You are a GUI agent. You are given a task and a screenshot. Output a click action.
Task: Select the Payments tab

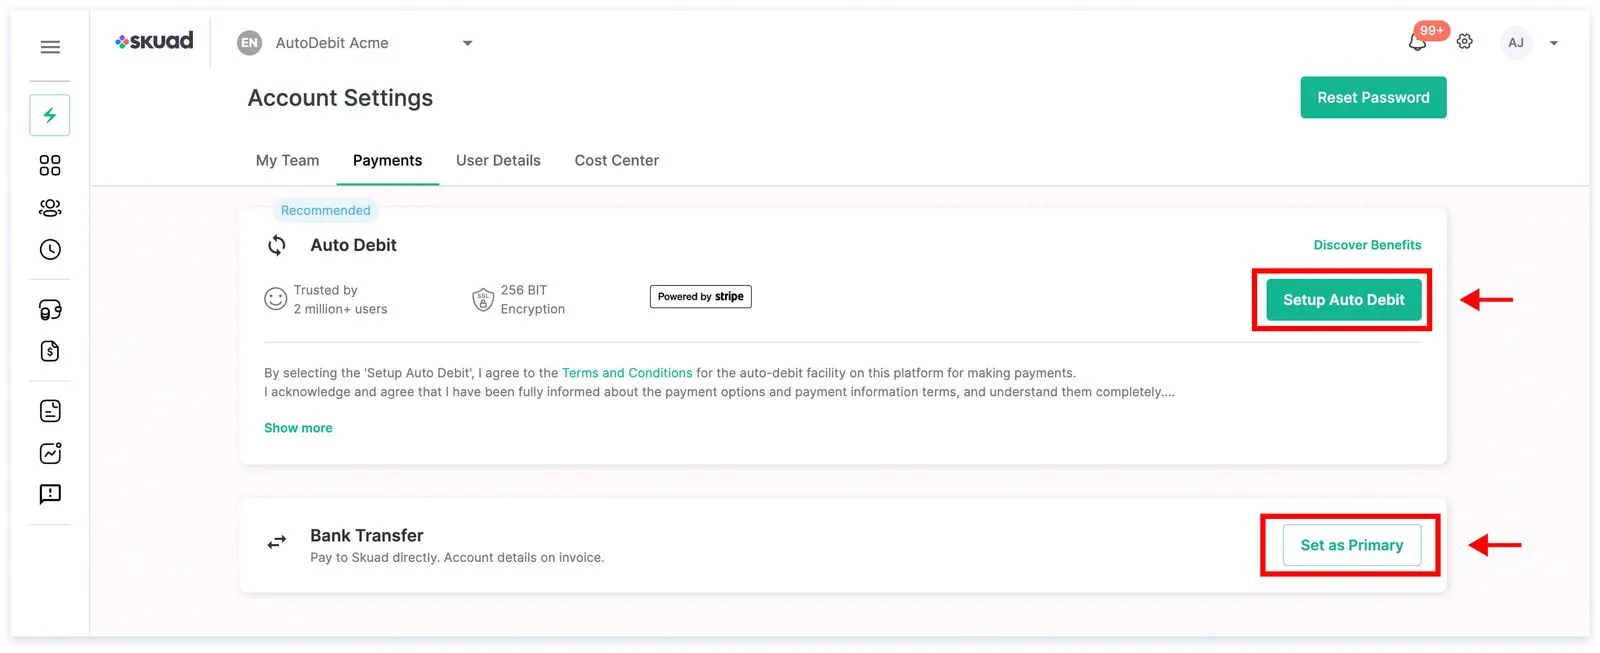pos(388,160)
